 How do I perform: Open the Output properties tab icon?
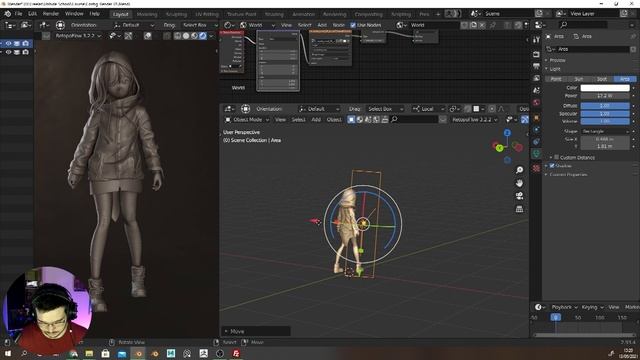tap(536, 66)
